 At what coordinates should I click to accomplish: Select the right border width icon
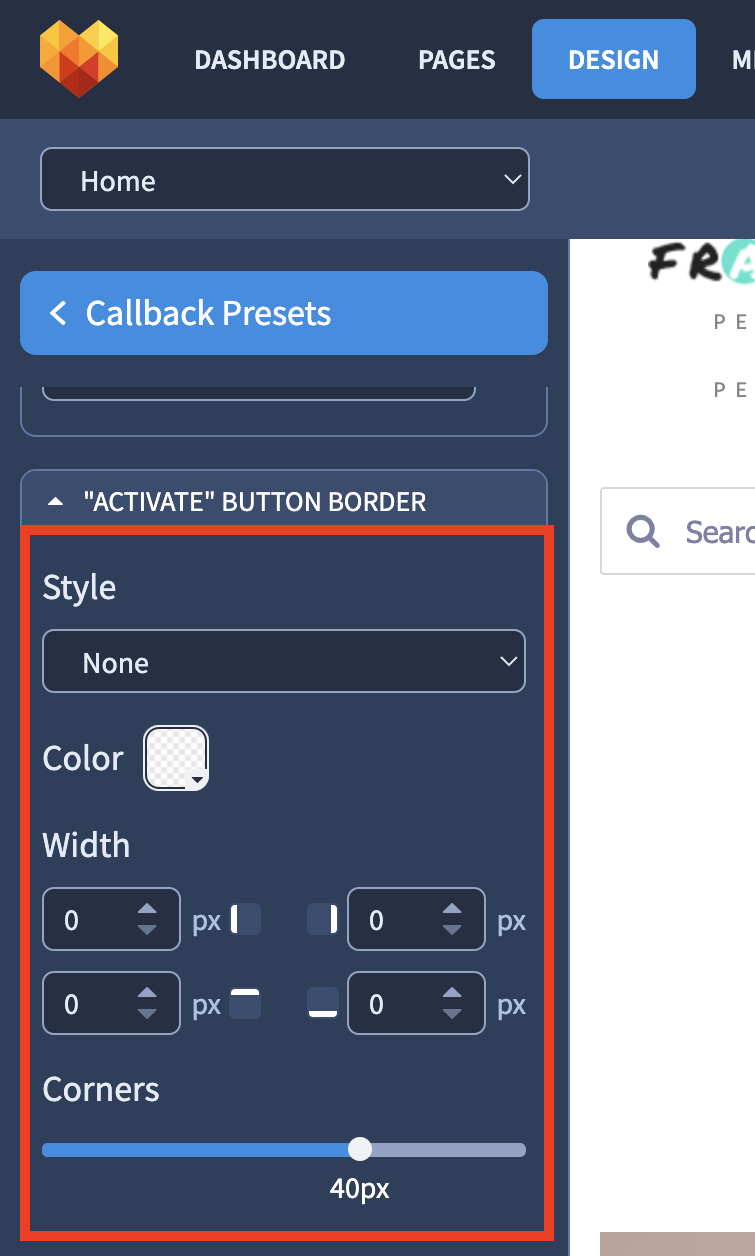(x=322, y=919)
